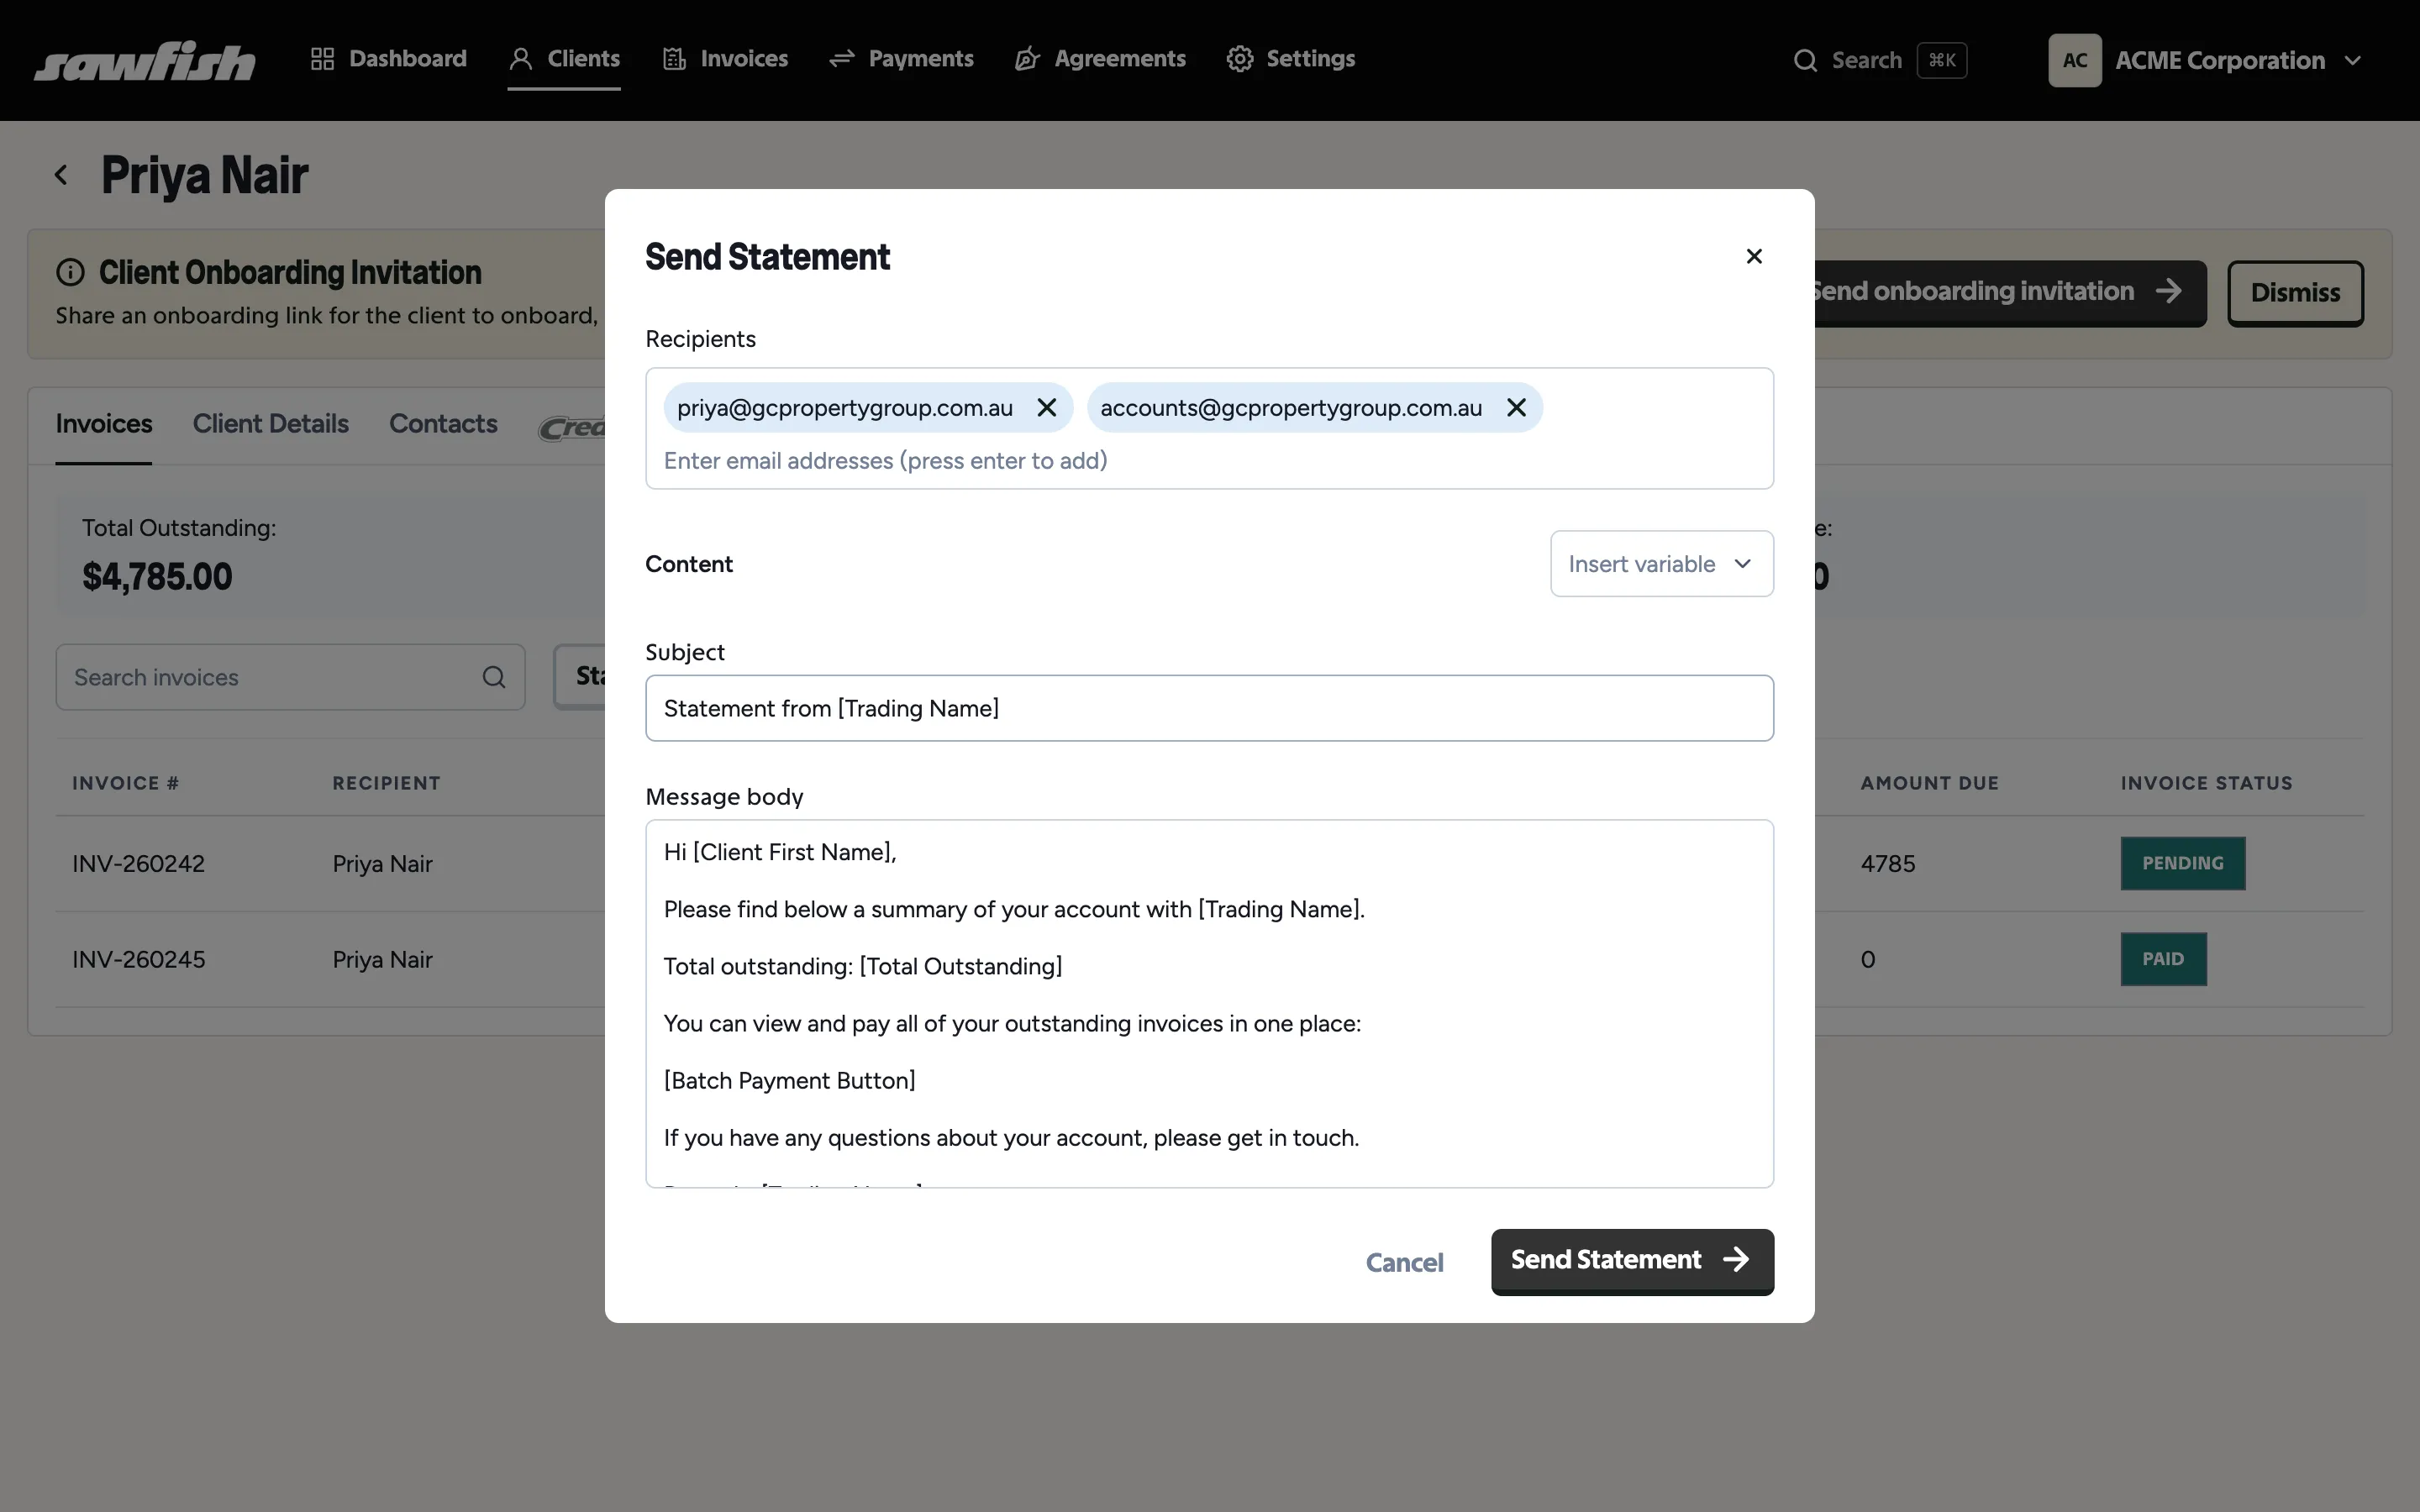Image resolution: width=2420 pixels, height=1512 pixels.
Task: Open Invoices in top navigation
Action: click(725, 59)
